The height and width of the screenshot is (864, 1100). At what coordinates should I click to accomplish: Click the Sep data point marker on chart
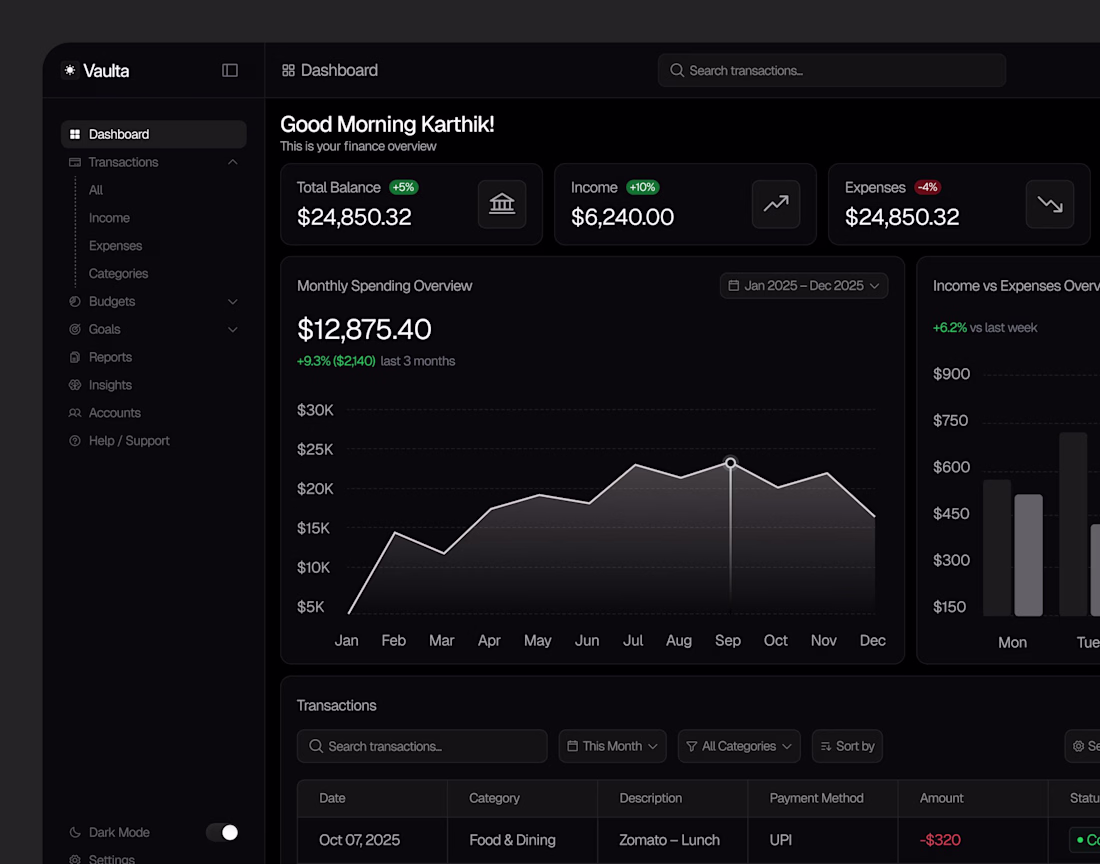click(730, 463)
